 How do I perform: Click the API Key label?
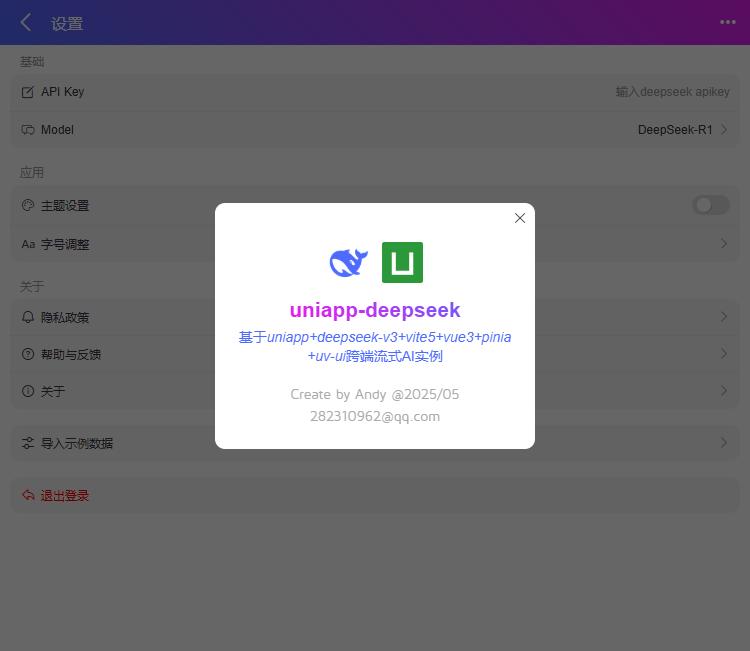[x=63, y=92]
